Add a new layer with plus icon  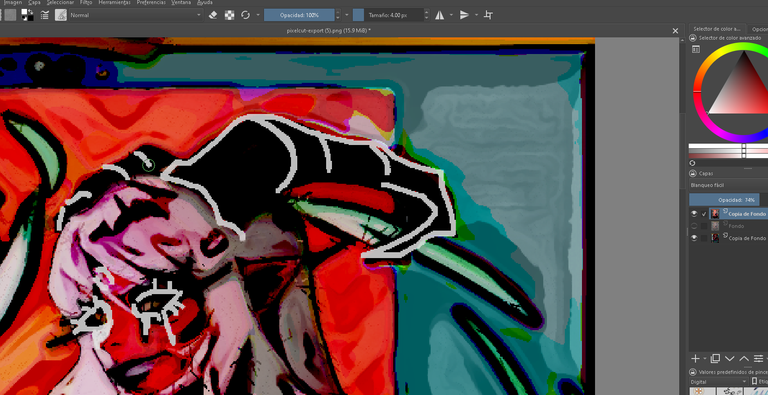point(695,359)
